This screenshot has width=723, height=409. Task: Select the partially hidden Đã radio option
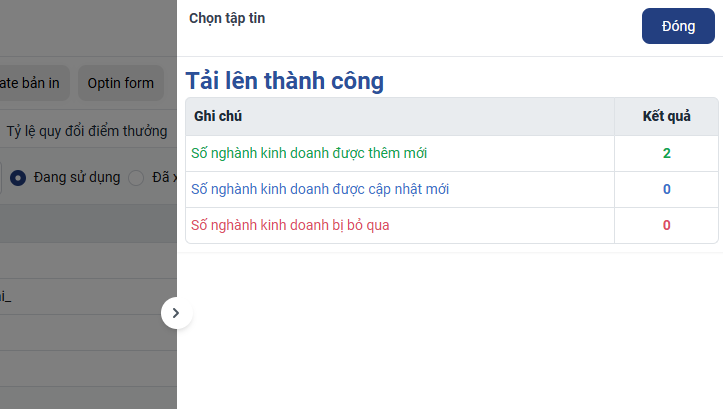(137, 177)
